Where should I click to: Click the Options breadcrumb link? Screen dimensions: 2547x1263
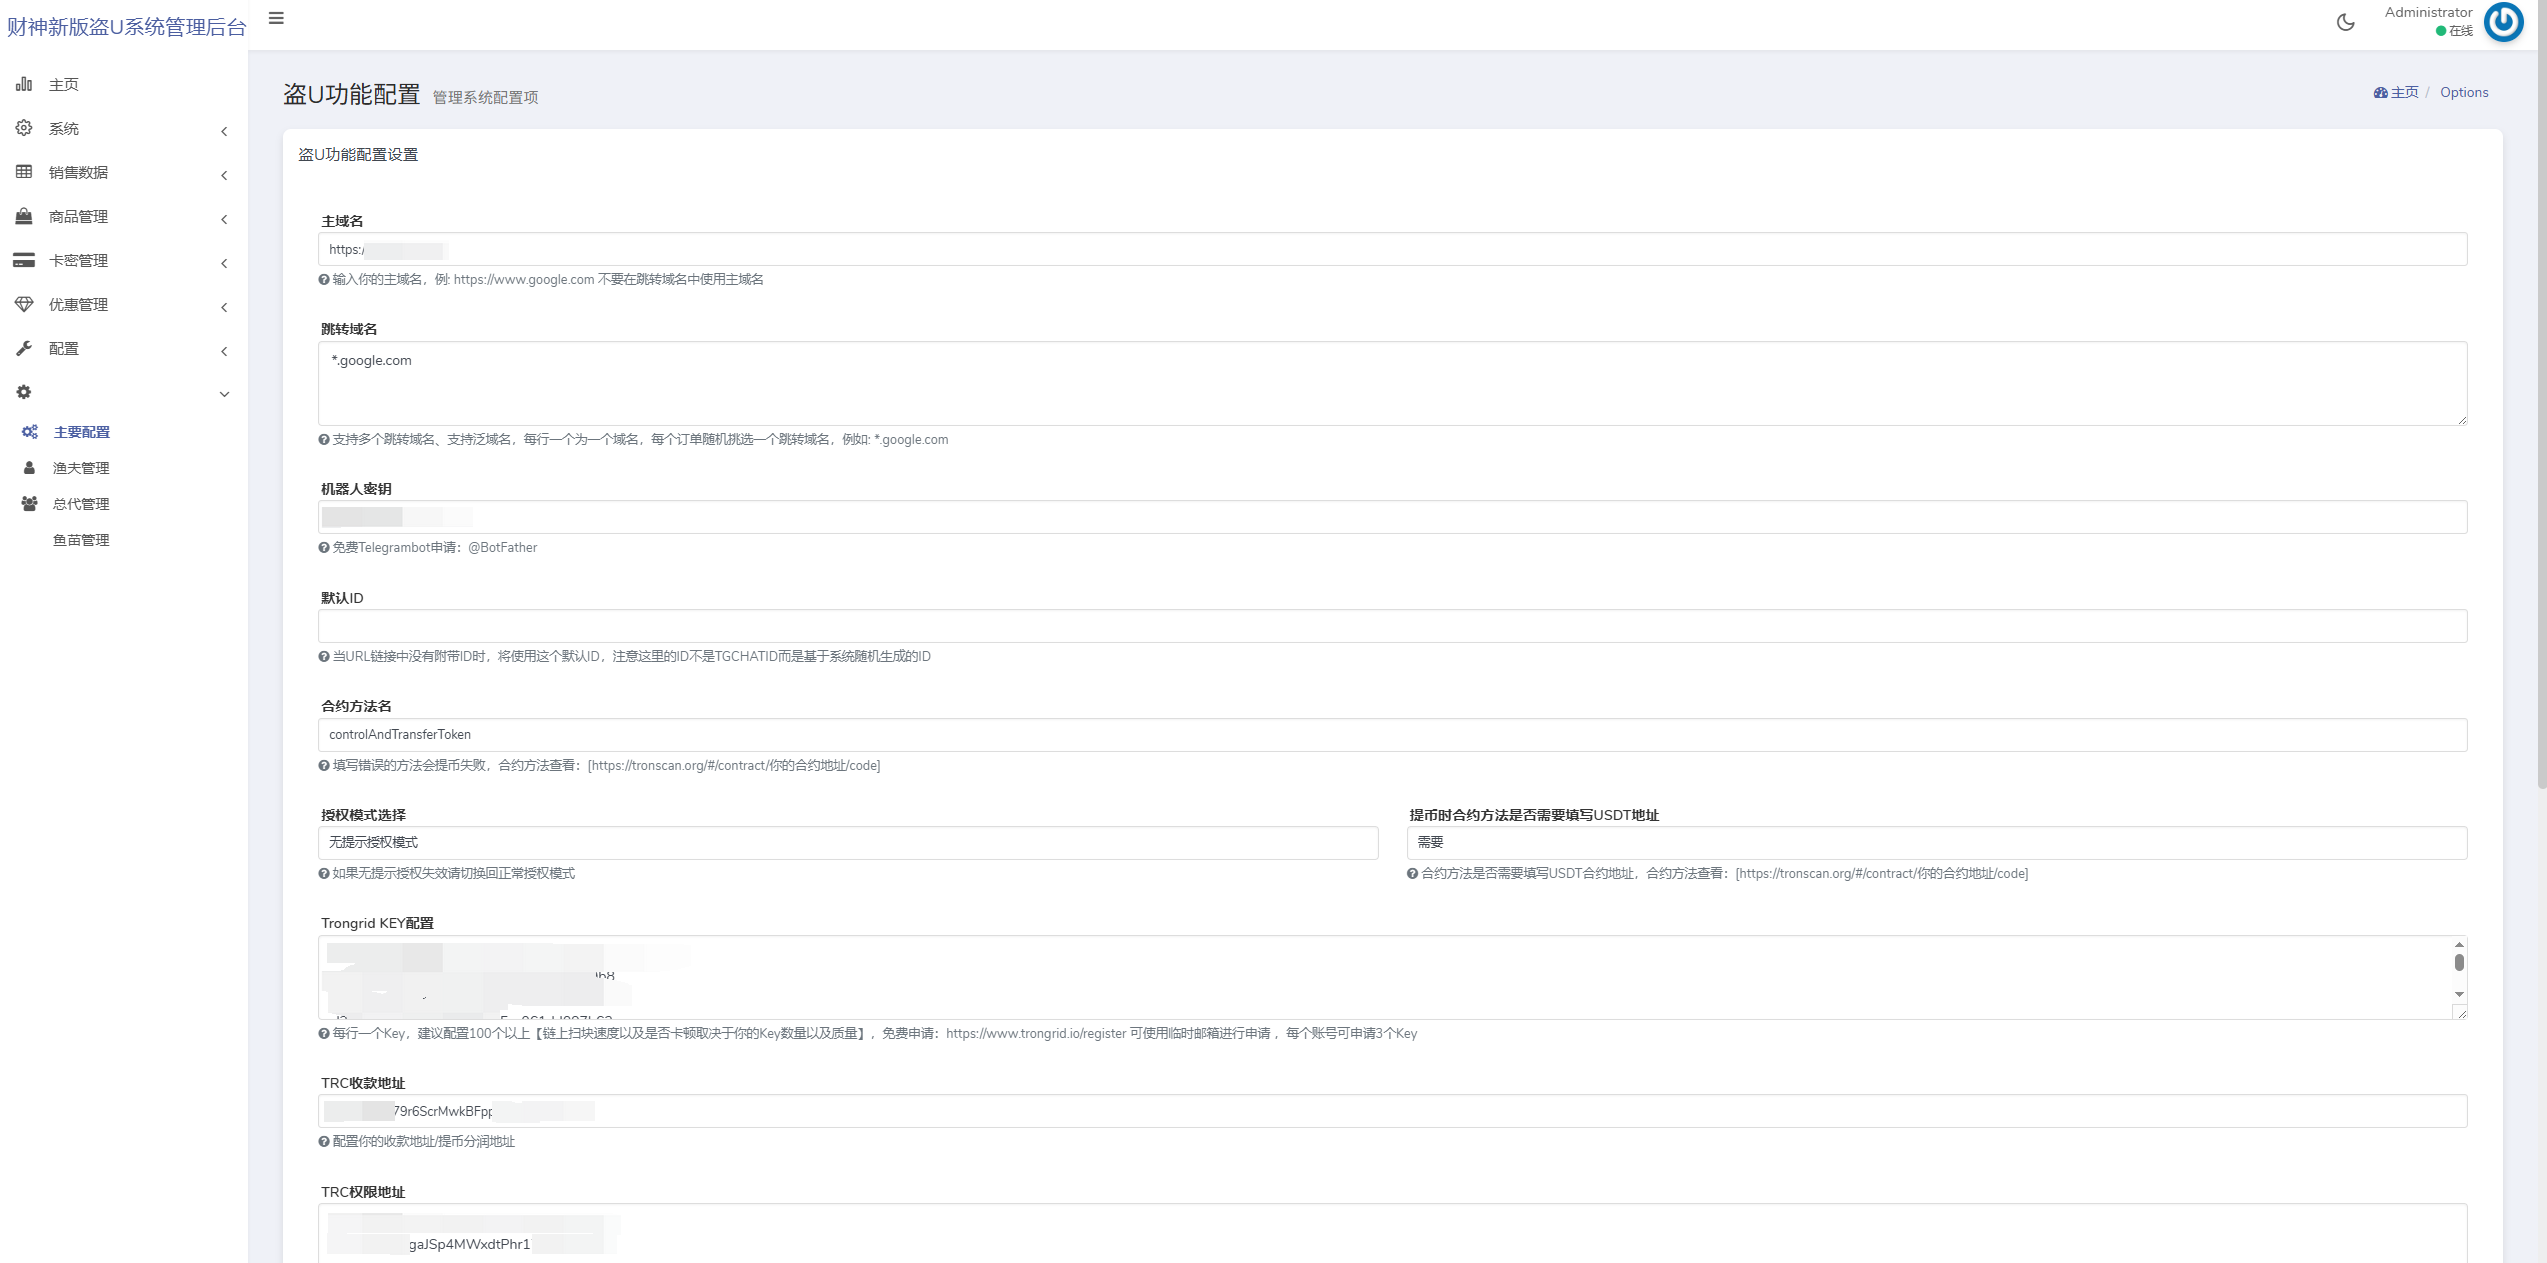2463,92
